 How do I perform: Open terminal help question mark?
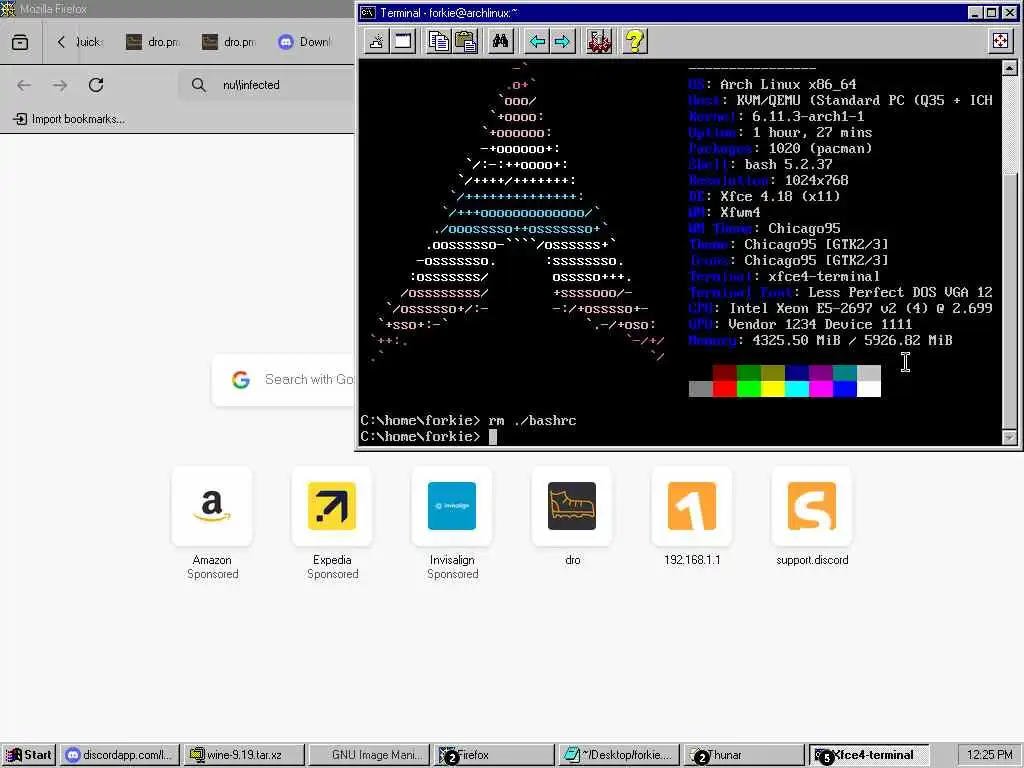[x=635, y=42]
